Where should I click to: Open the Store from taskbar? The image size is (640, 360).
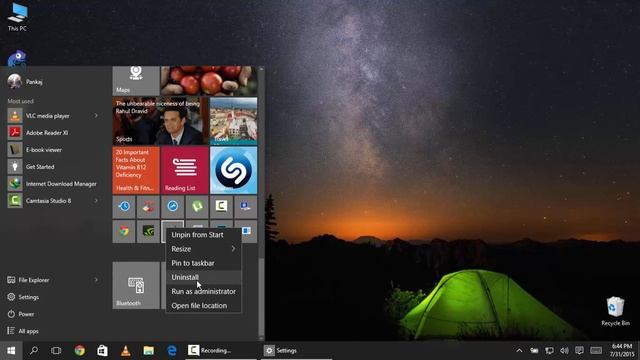click(102, 351)
